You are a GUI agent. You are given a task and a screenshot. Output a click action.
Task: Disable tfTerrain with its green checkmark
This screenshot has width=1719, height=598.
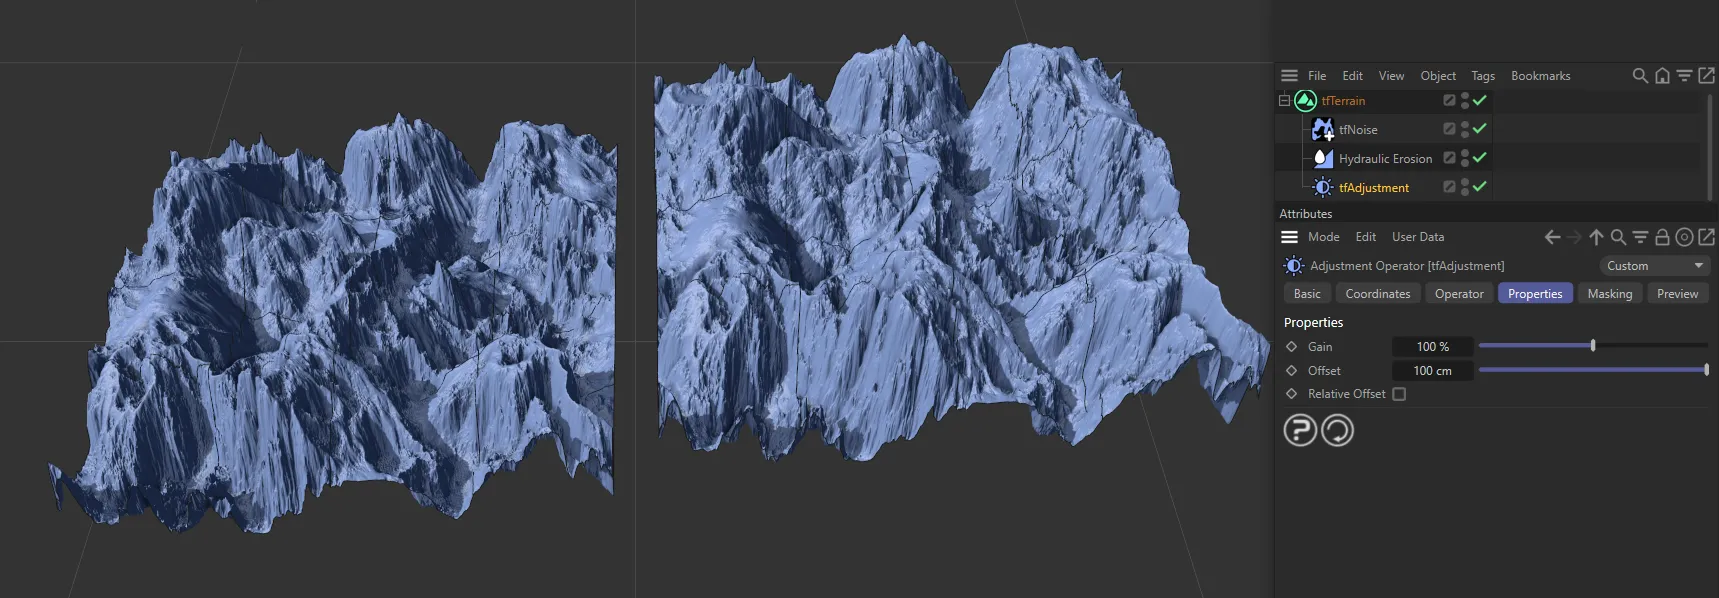(1480, 100)
